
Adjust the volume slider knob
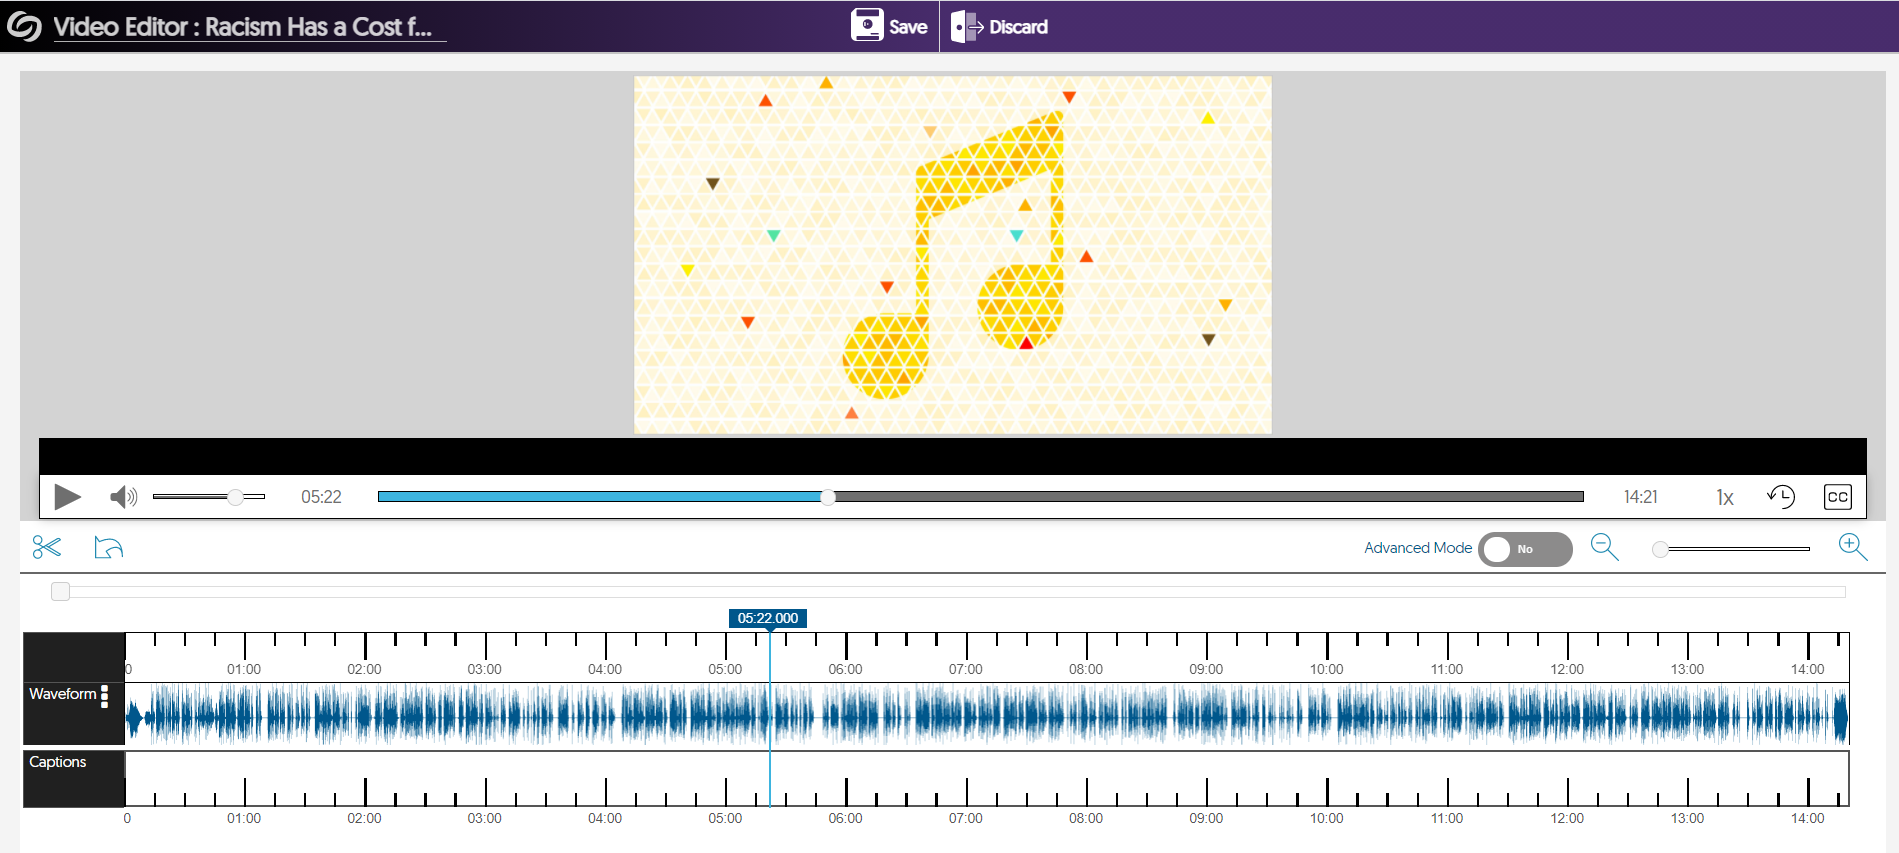click(235, 497)
